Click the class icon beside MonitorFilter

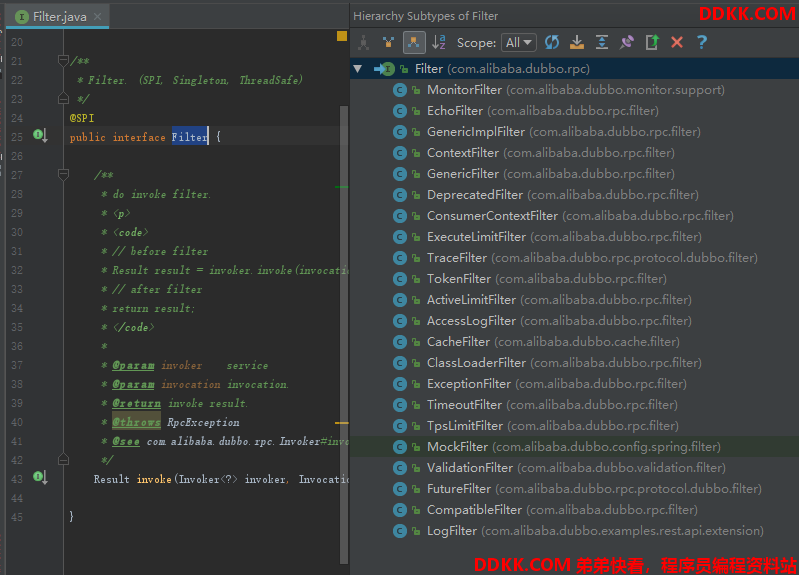(400, 90)
